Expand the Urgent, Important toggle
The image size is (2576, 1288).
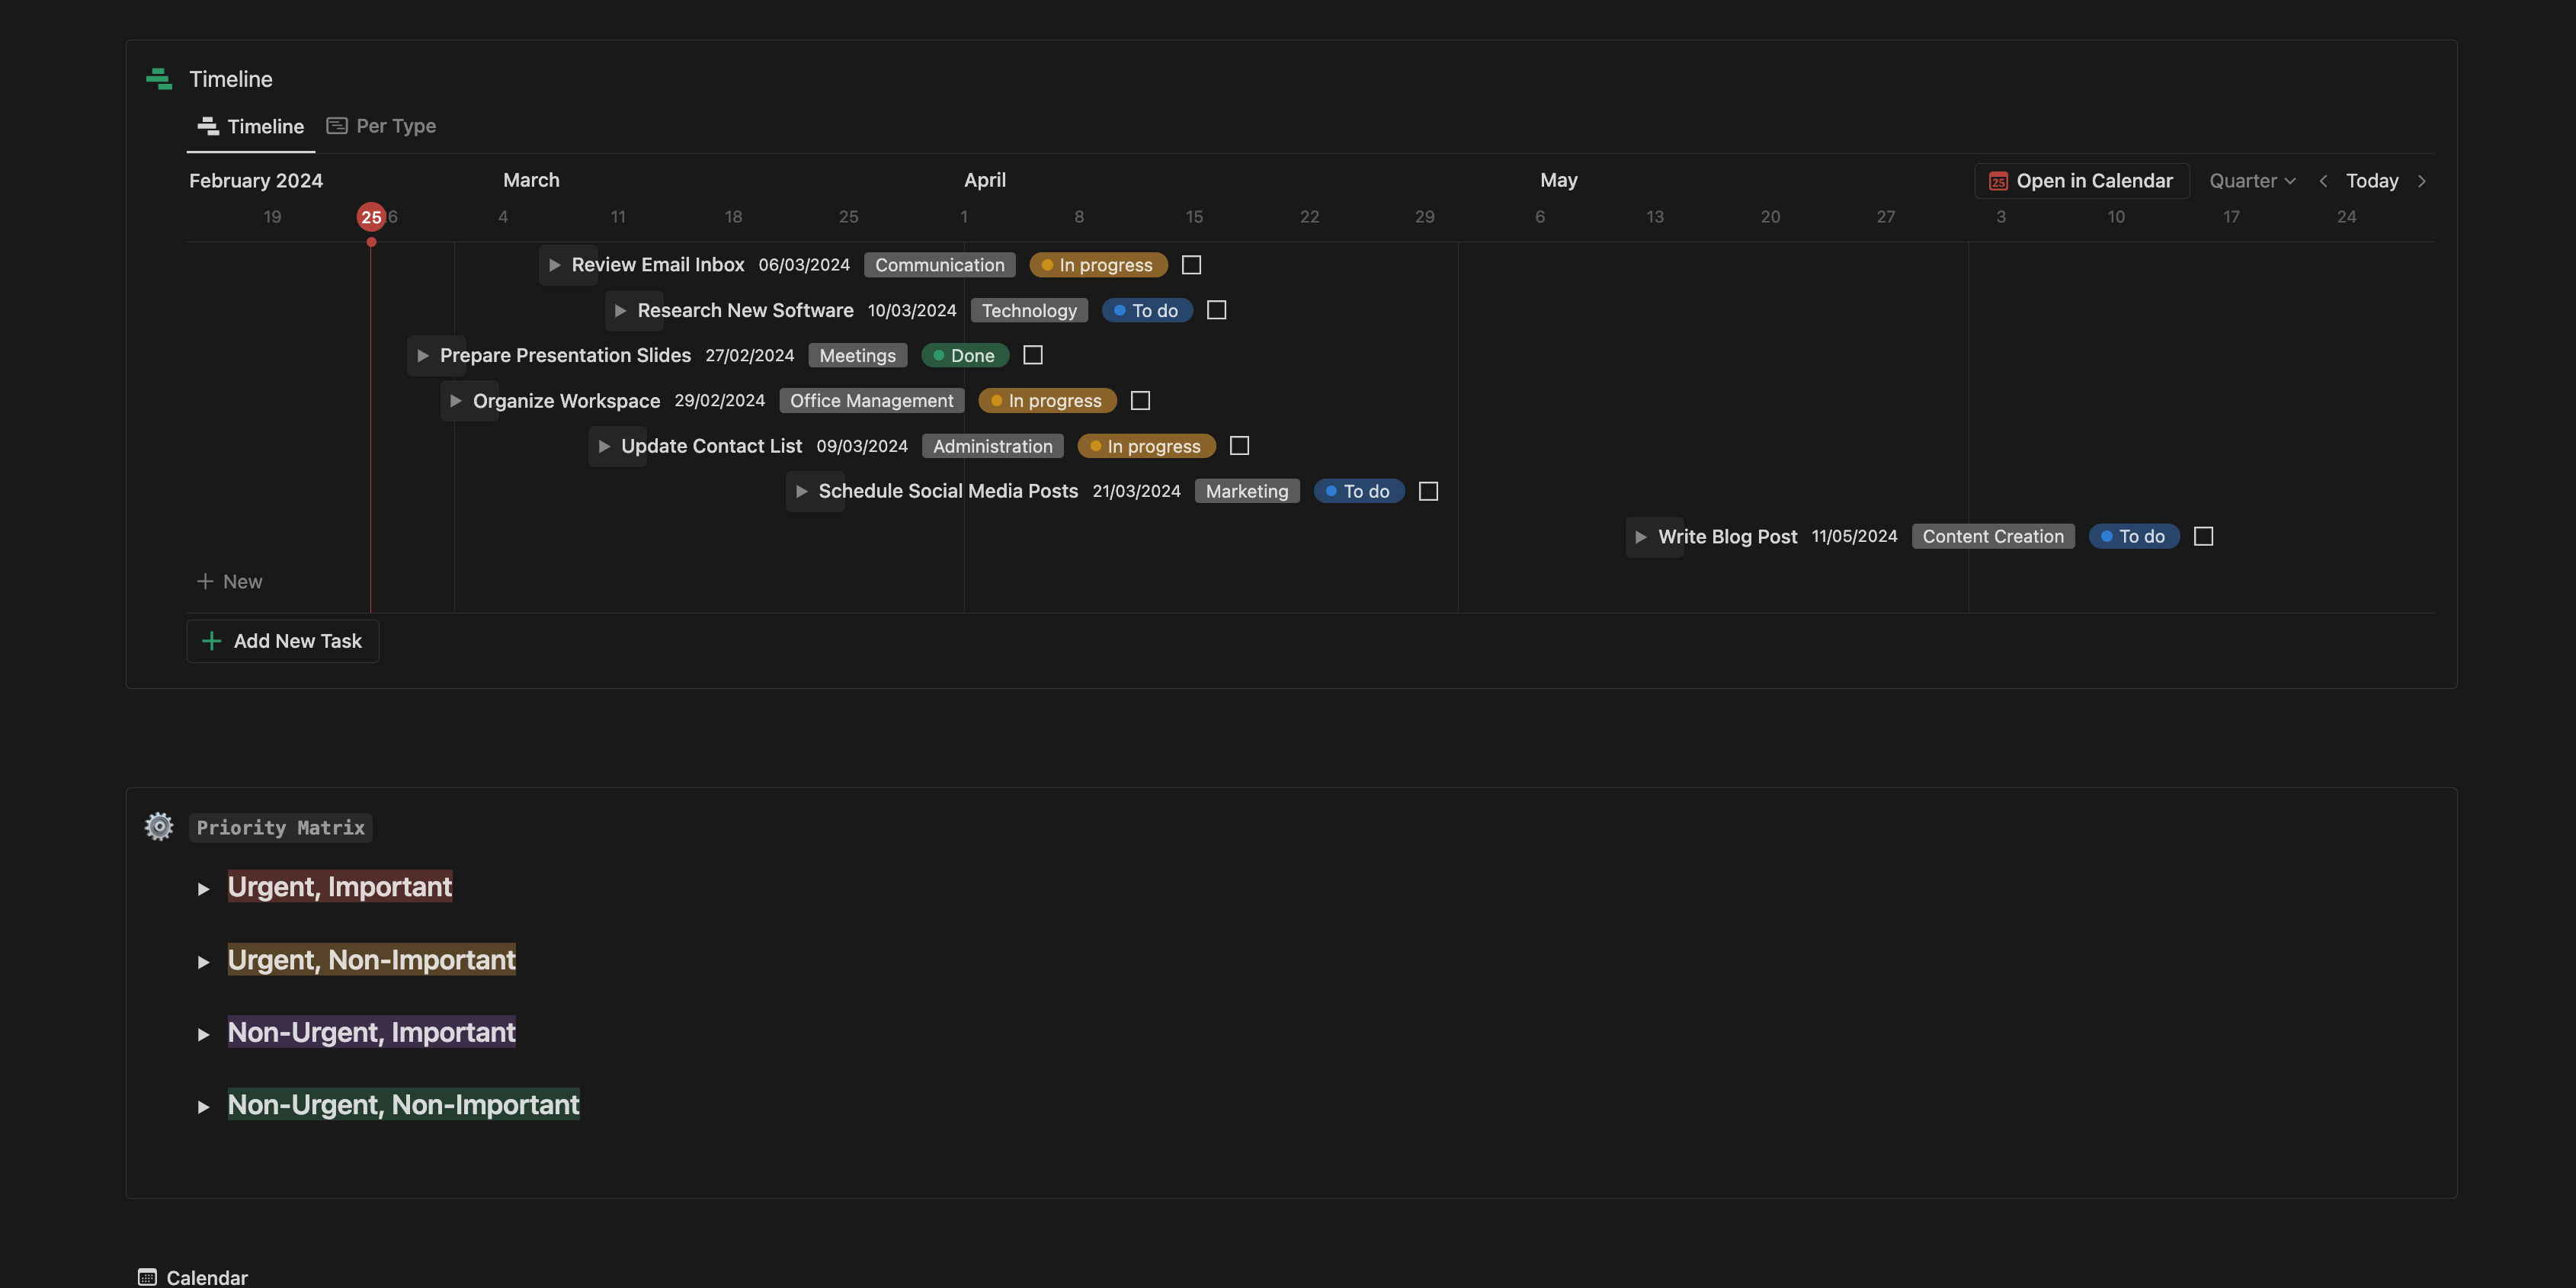[204, 889]
